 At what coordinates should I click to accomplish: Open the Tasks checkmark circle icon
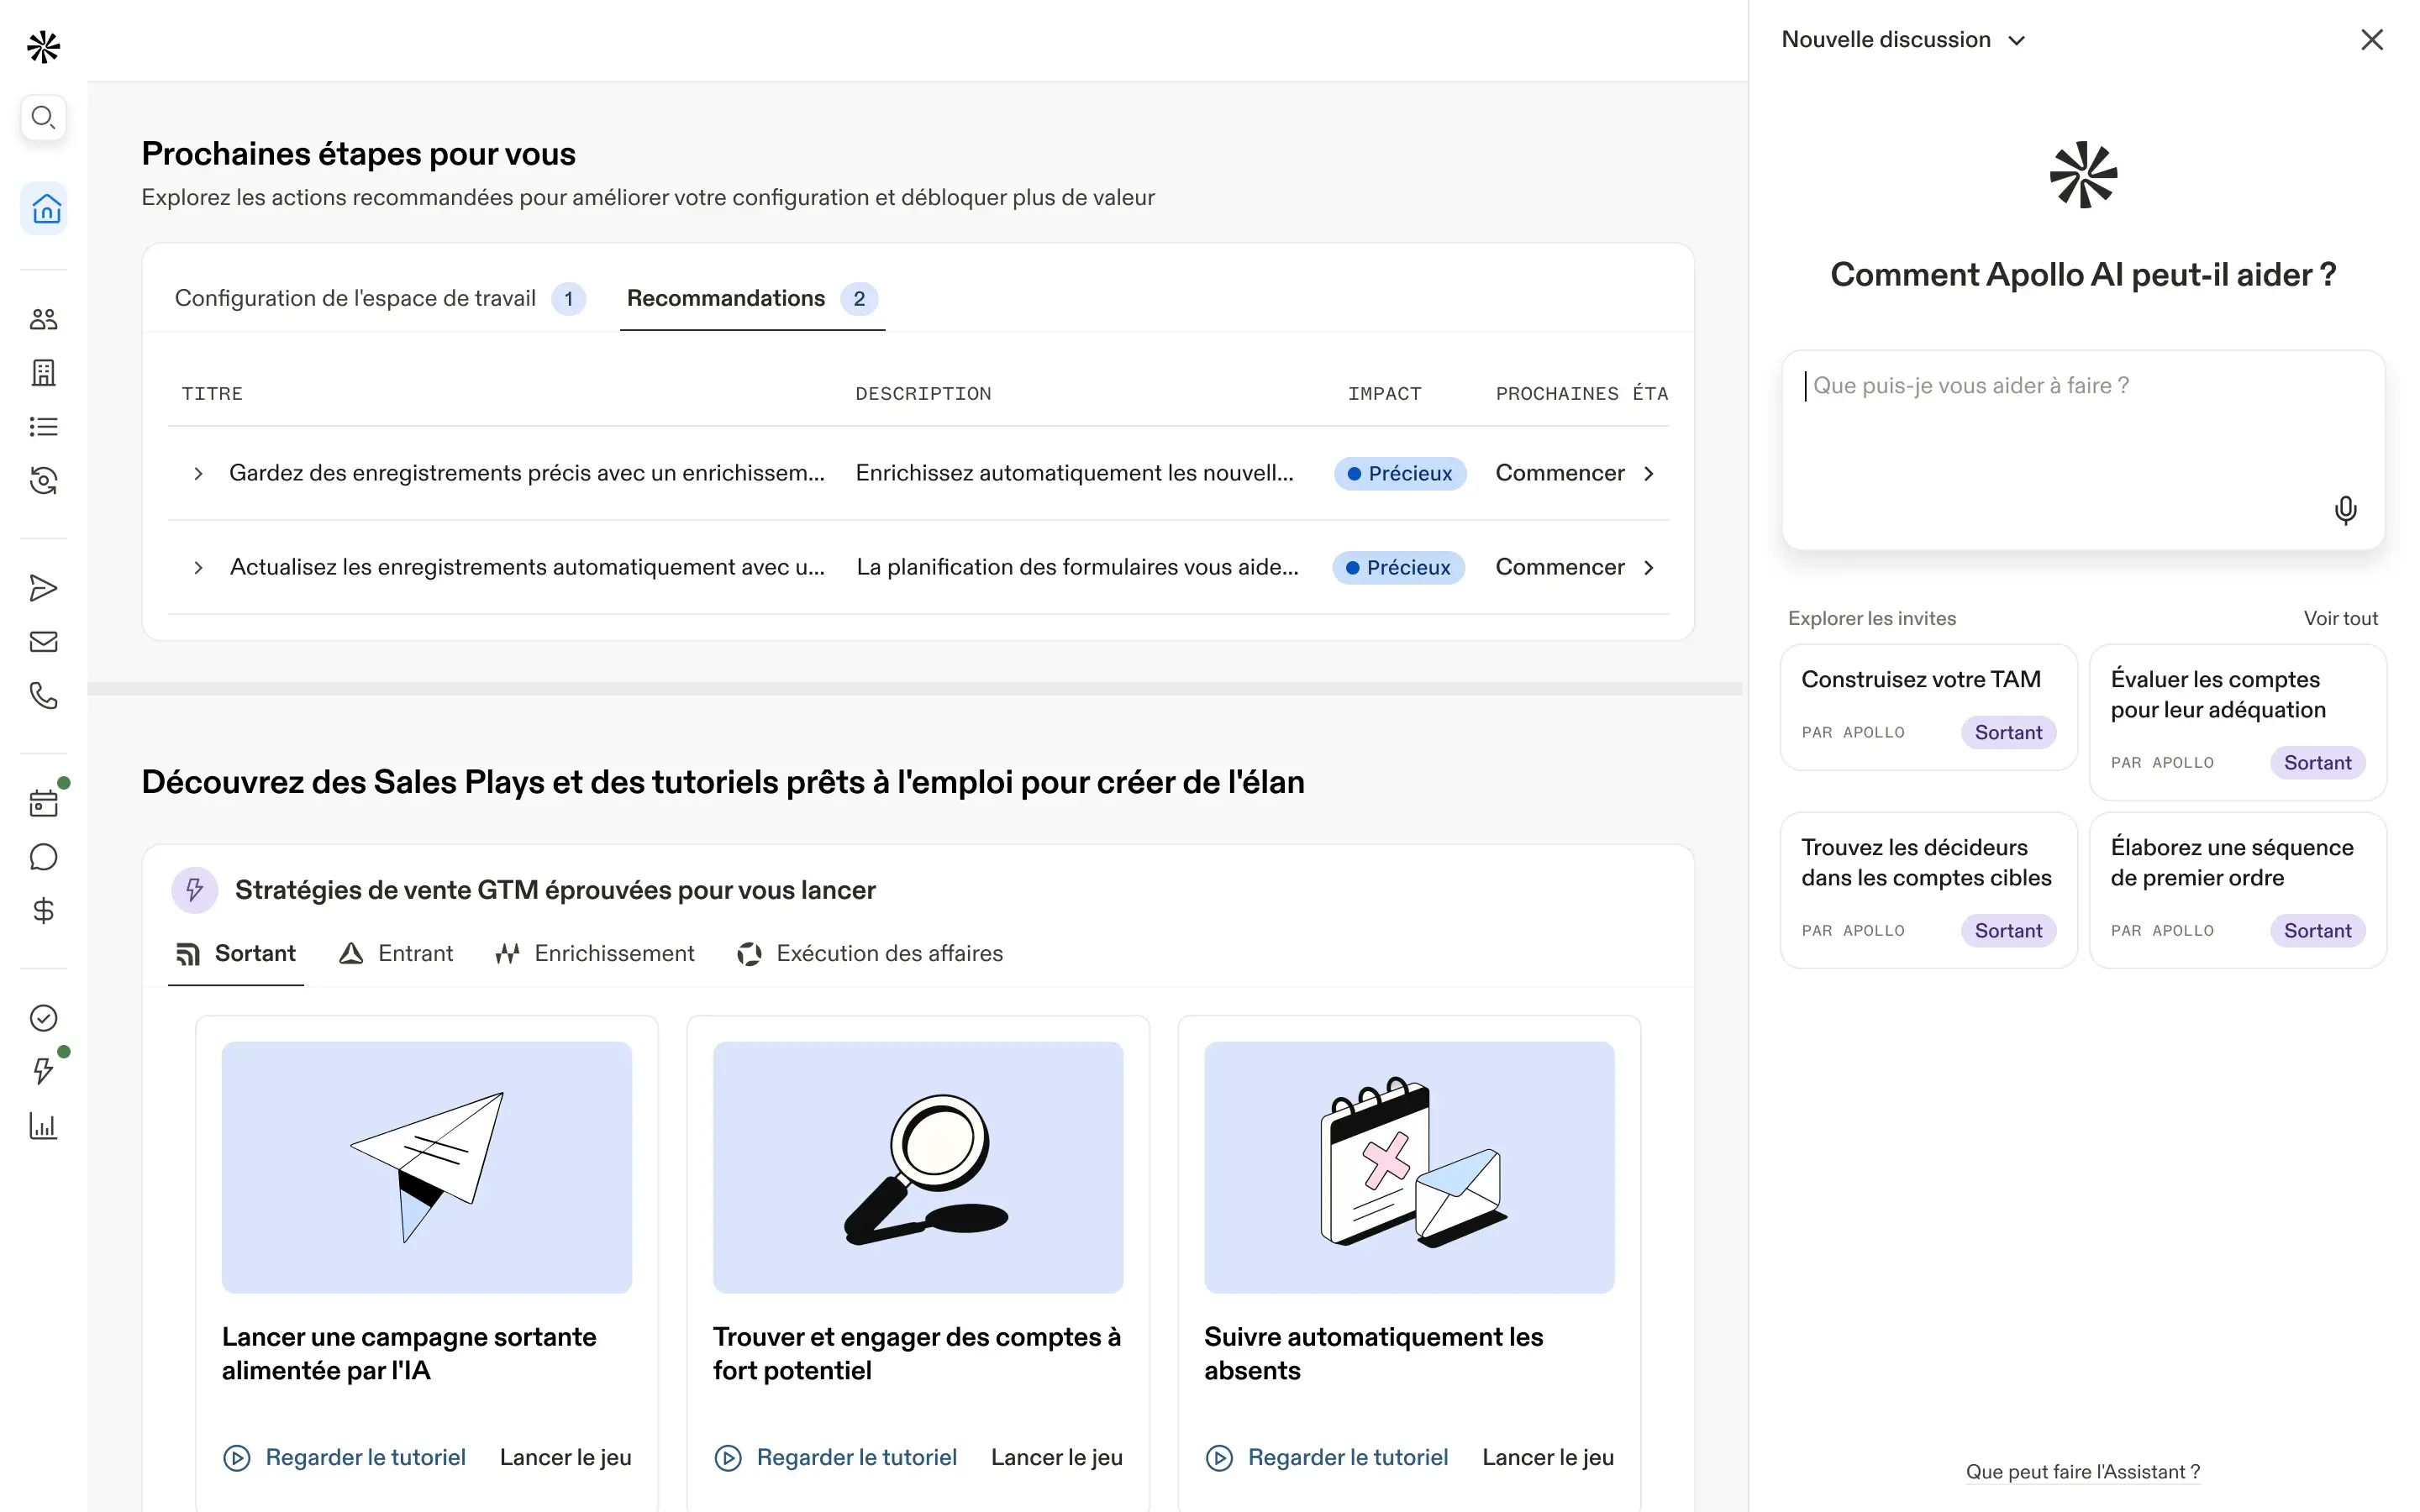[x=43, y=1018]
